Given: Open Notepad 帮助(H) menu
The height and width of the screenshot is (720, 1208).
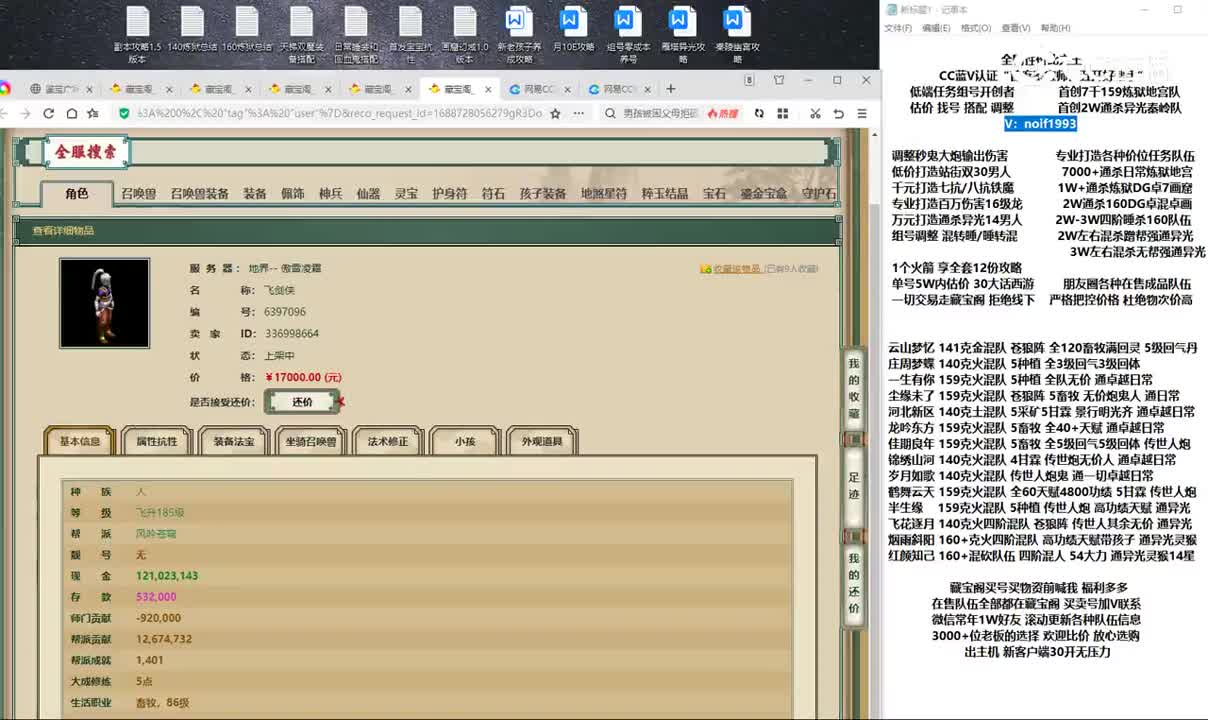Looking at the screenshot, I should [x=1055, y=28].
